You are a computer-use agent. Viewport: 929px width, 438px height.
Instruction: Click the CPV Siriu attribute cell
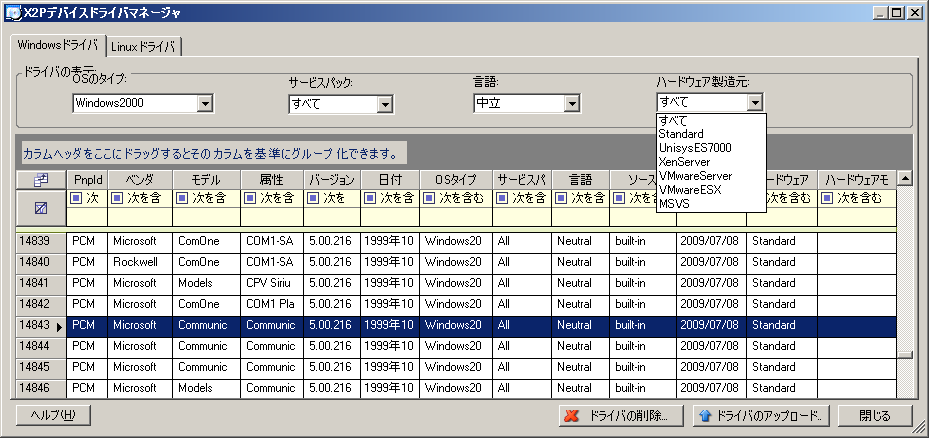coord(272,283)
